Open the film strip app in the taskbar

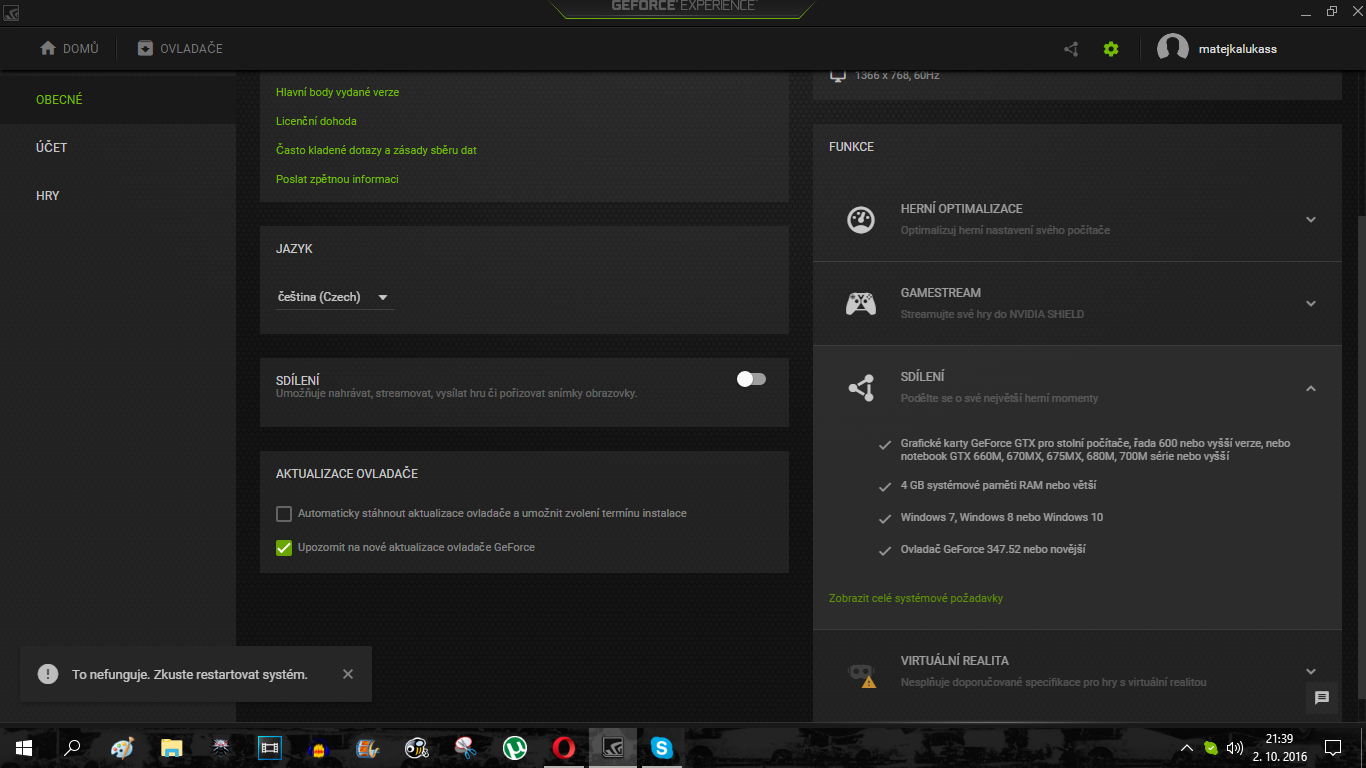(x=269, y=747)
